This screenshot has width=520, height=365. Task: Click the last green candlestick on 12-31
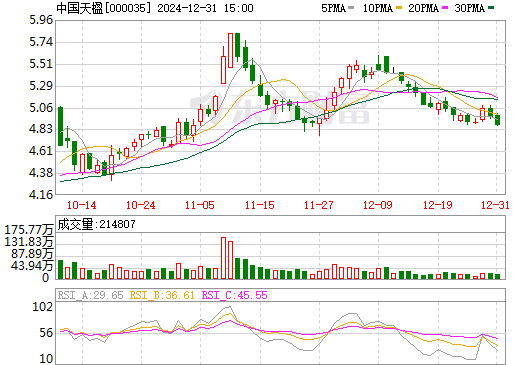click(x=498, y=120)
